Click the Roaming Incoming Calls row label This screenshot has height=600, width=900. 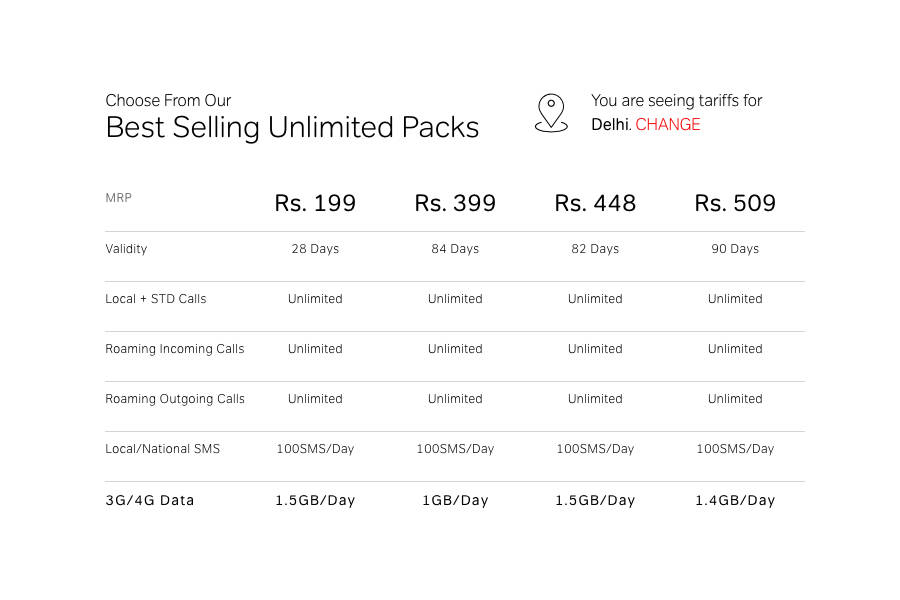174,349
